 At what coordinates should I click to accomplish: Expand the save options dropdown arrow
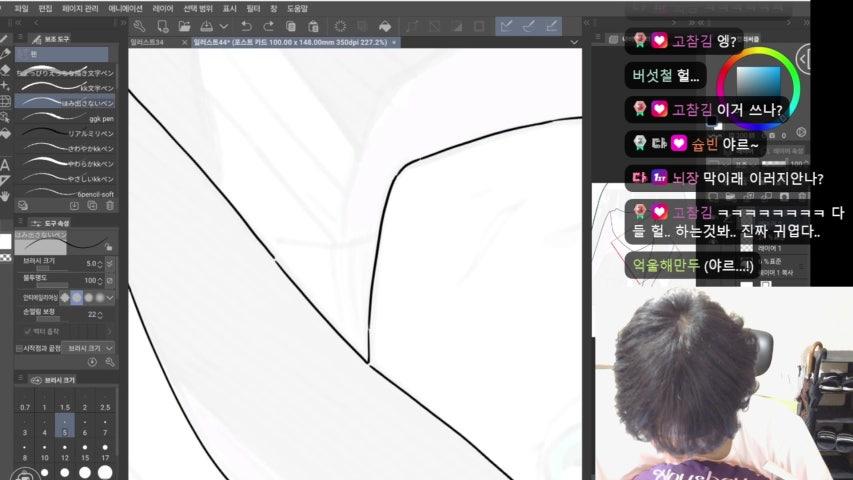click(x=224, y=26)
